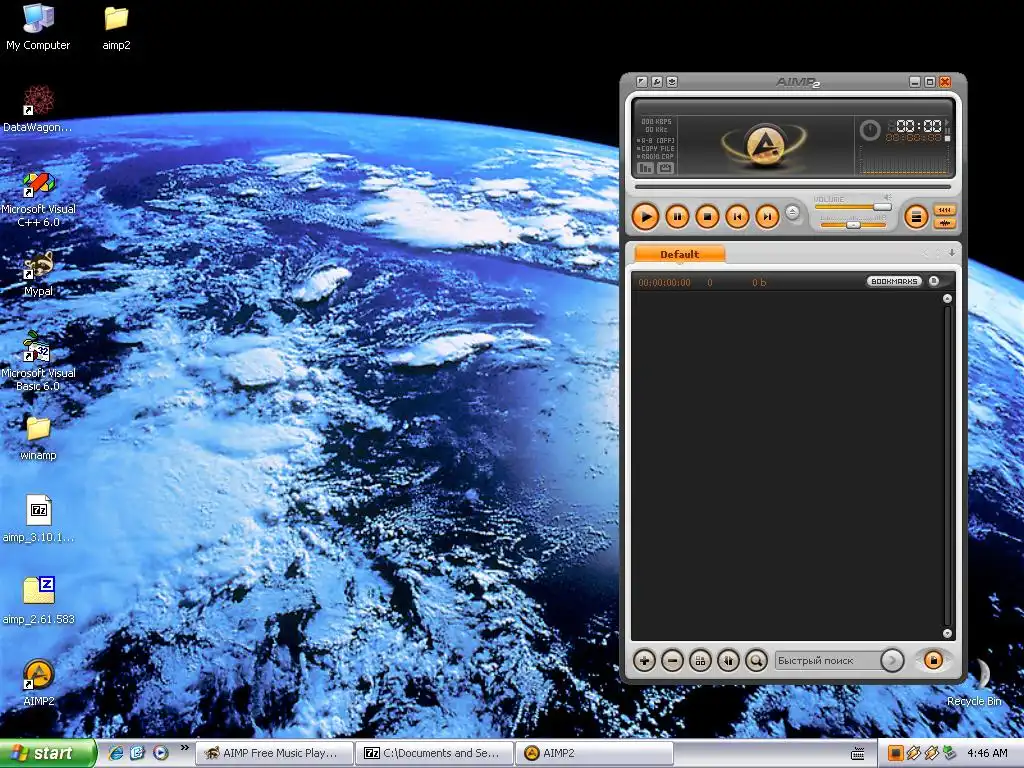Open the shutdown timer clock icon

(x=869, y=130)
